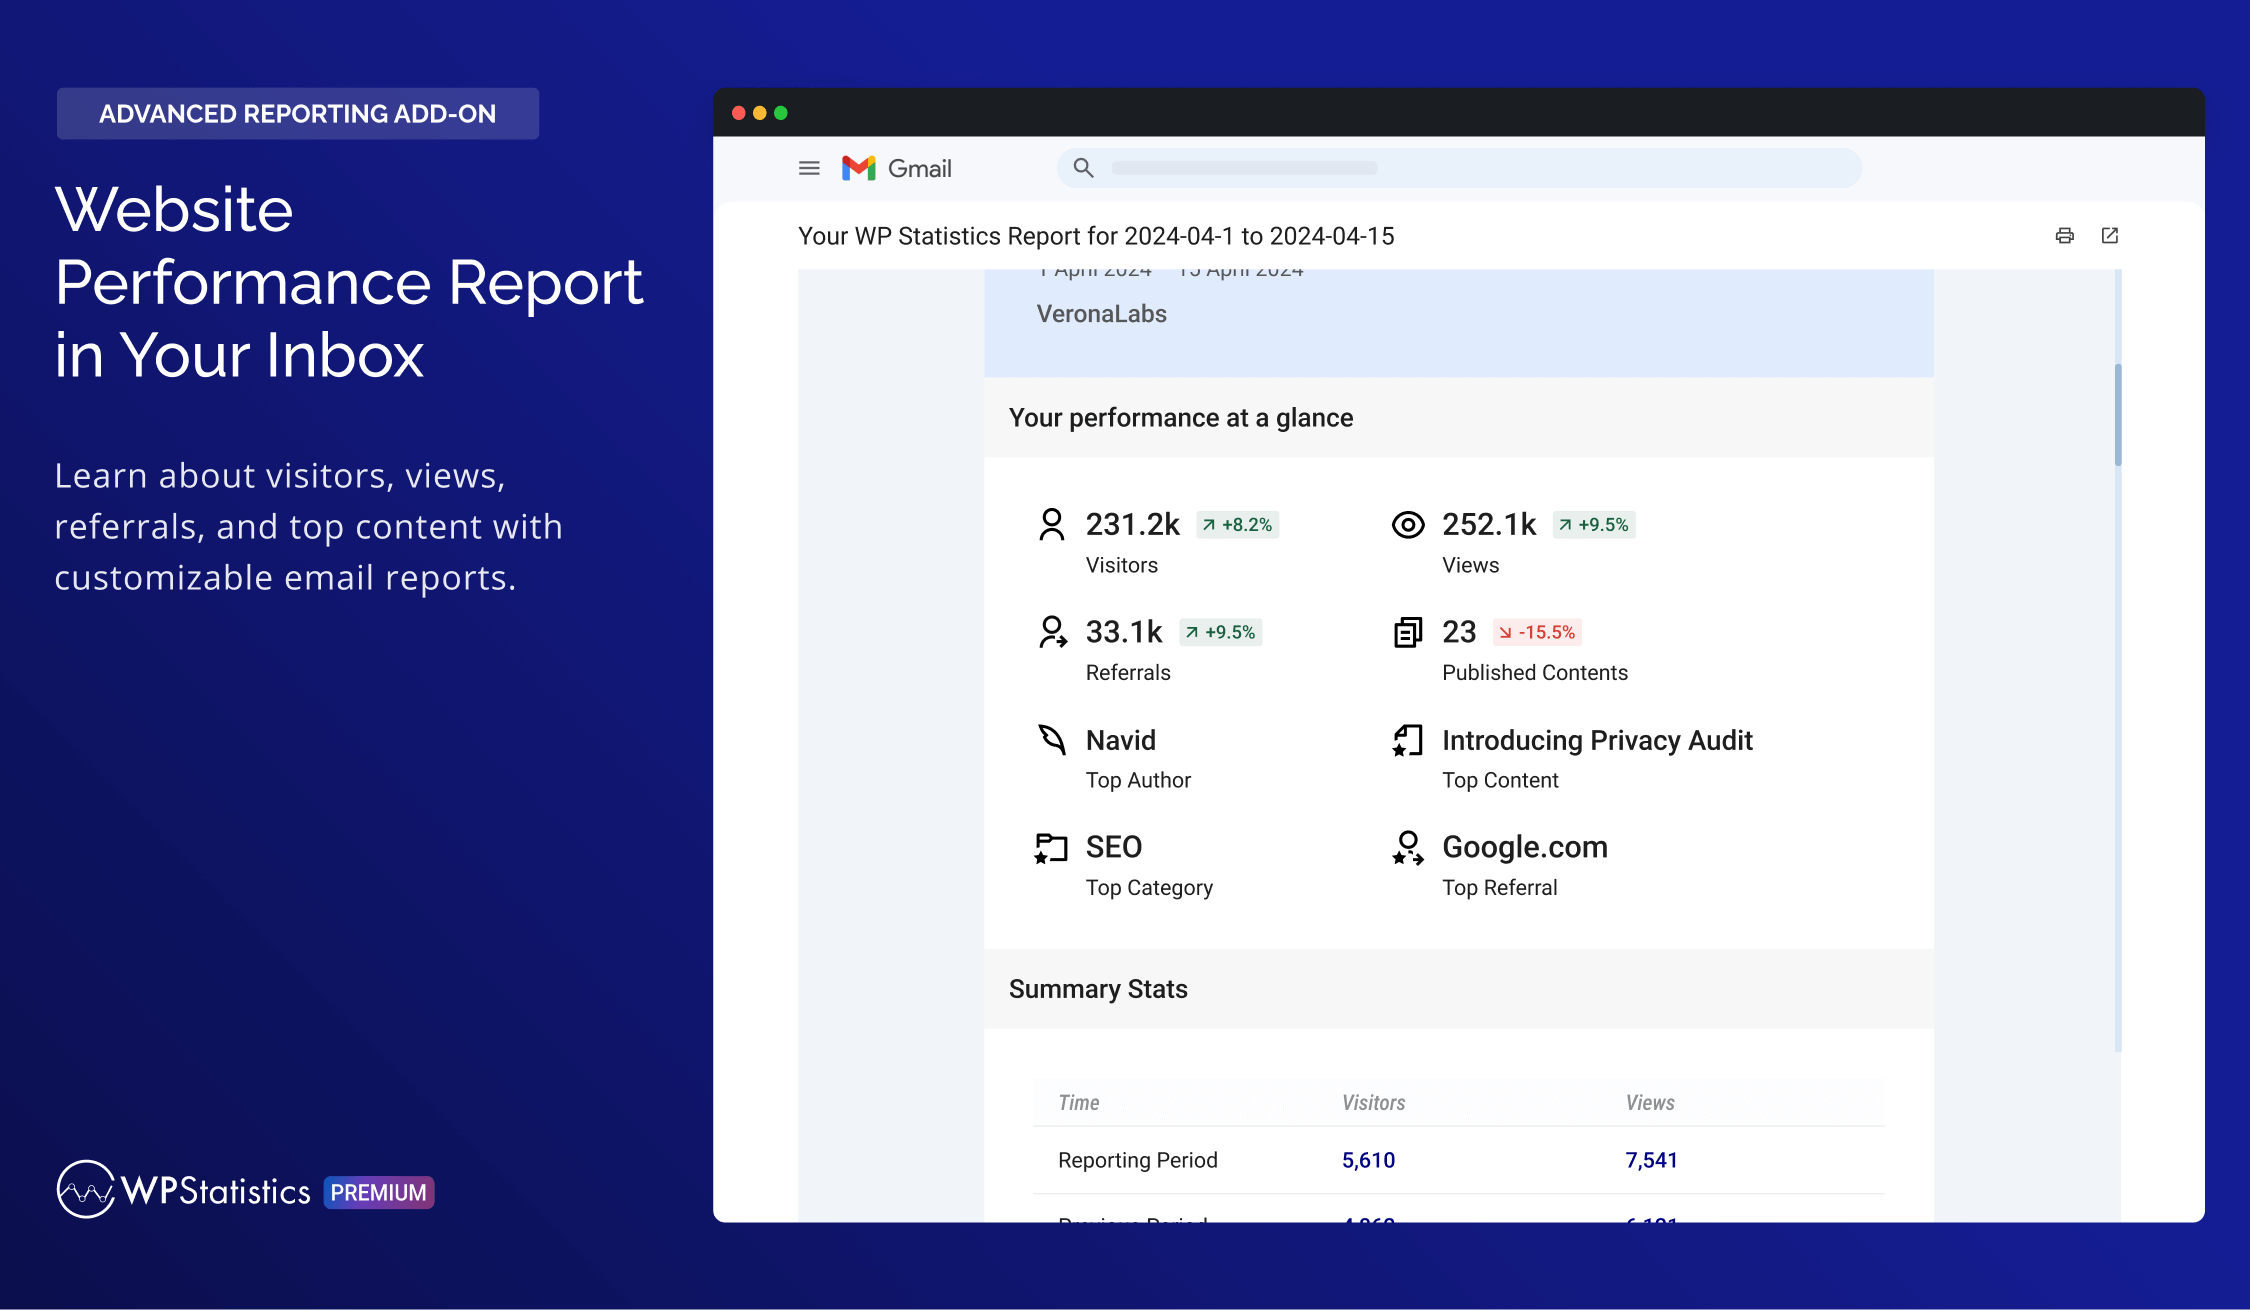This screenshot has height=1310, width=2250.
Task: Click the 23 published contents value
Action: tap(1459, 632)
